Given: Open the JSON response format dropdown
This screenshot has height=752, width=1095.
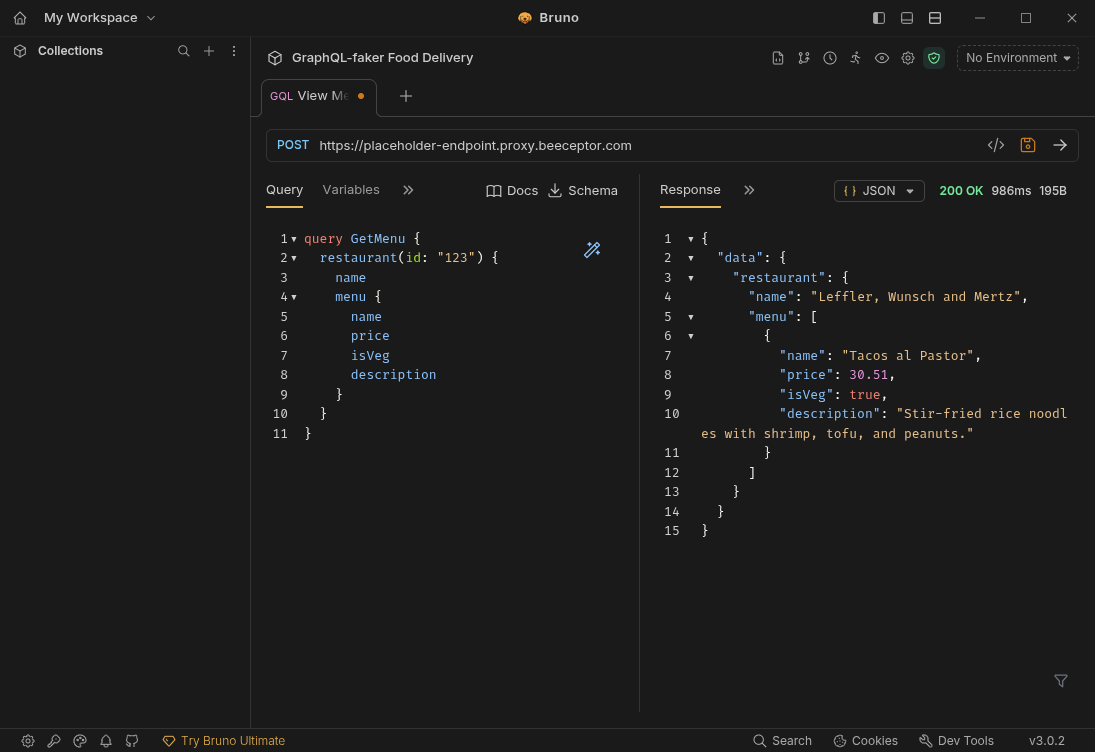Looking at the screenshot, I should tap(879, 191).
